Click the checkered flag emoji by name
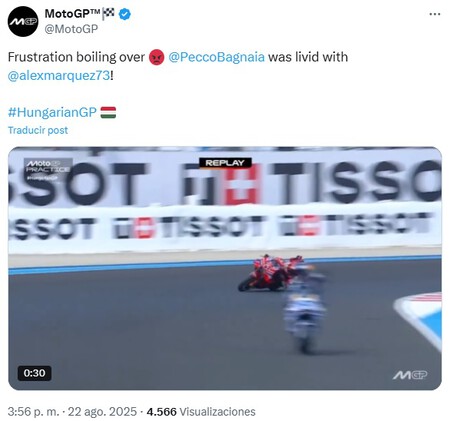Image resolution: width=450 pixels, height=421 pixels. coord(109,14)
